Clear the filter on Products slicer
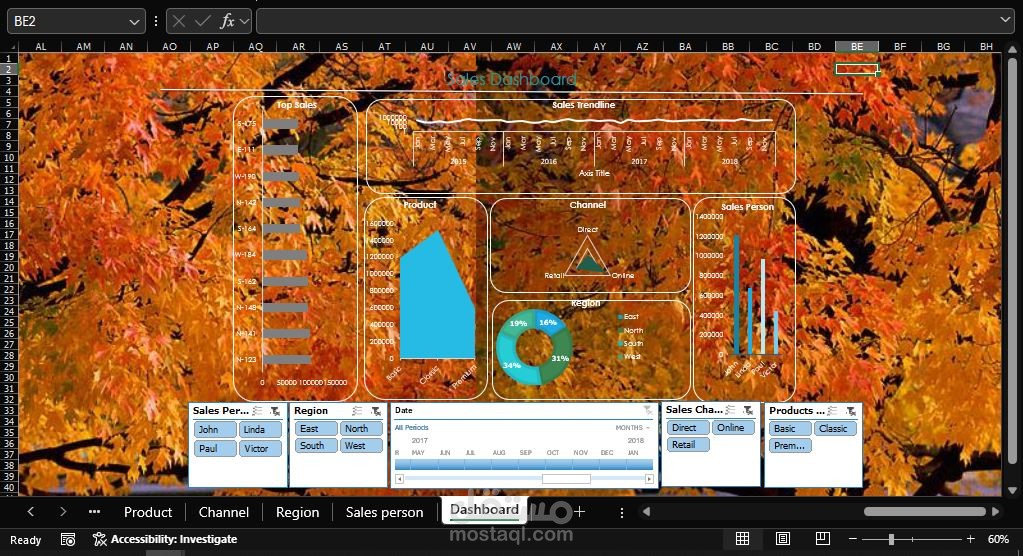 (x=851, y=410)
